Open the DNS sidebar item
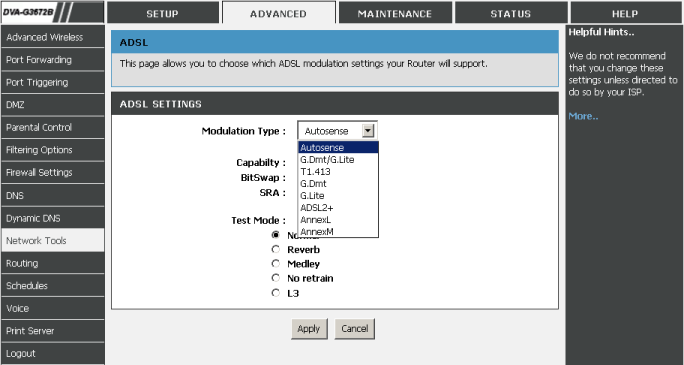The width and height of the screenshot is (684, 365). click(x=52, y=195)
